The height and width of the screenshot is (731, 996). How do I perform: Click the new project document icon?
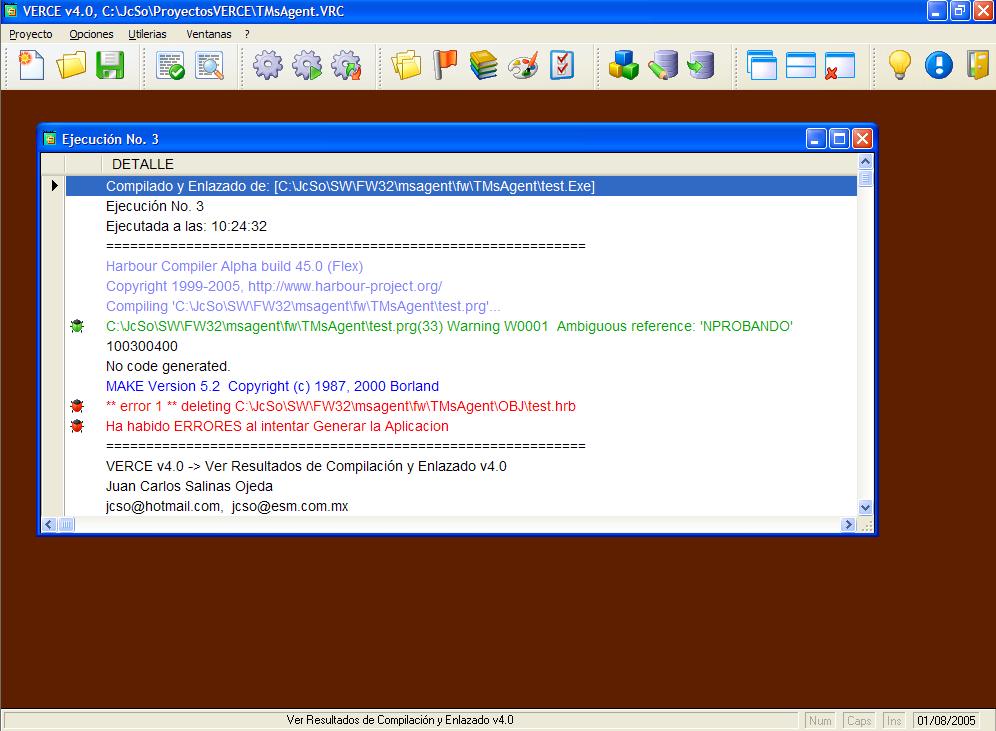pos(32,66)
